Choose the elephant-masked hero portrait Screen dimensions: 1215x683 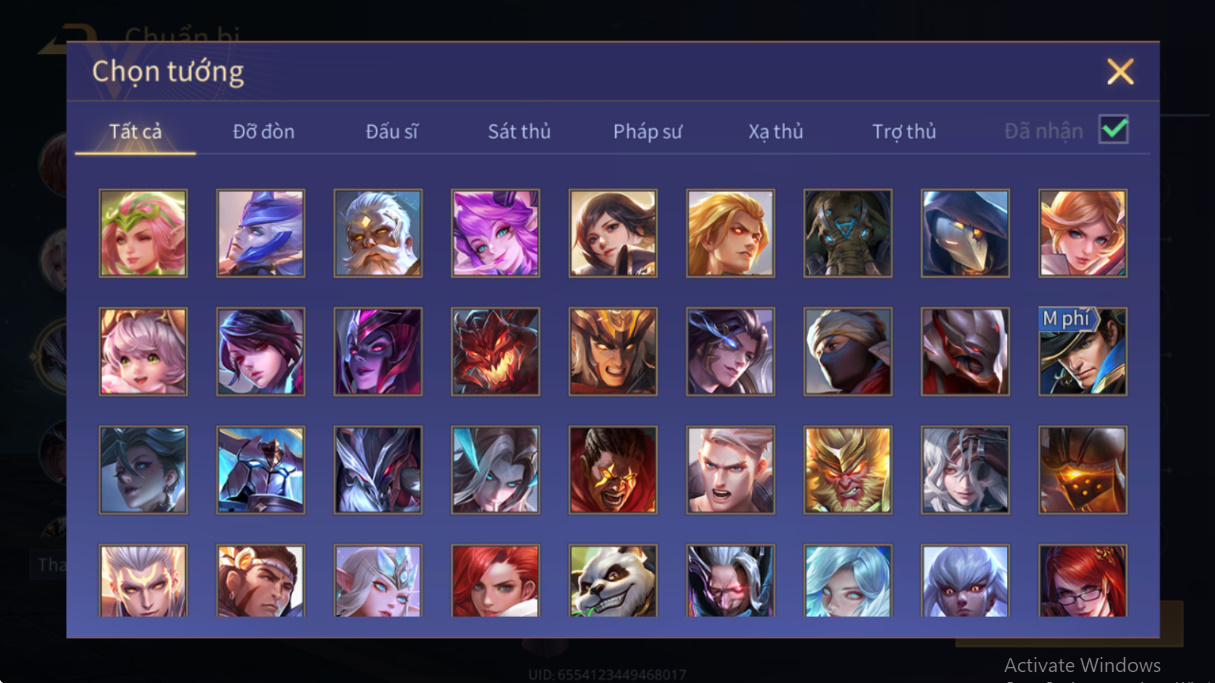pyautogui.click(x=848, y=233)
